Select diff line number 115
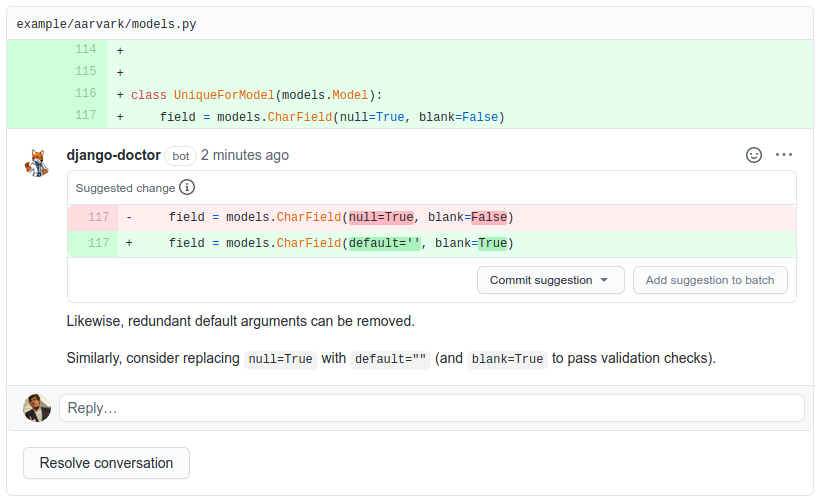Image resolution: width=825 pixels, height=503 pixels. coord(85,72)
